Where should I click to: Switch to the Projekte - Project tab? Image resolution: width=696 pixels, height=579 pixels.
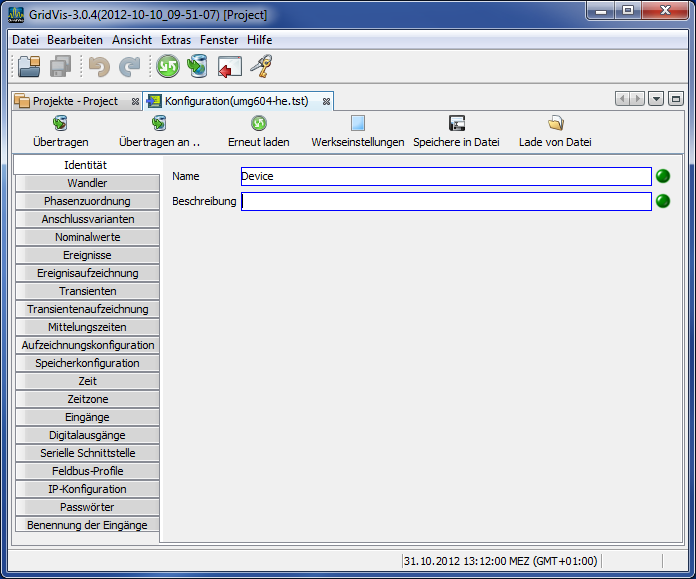pos(74,101)
